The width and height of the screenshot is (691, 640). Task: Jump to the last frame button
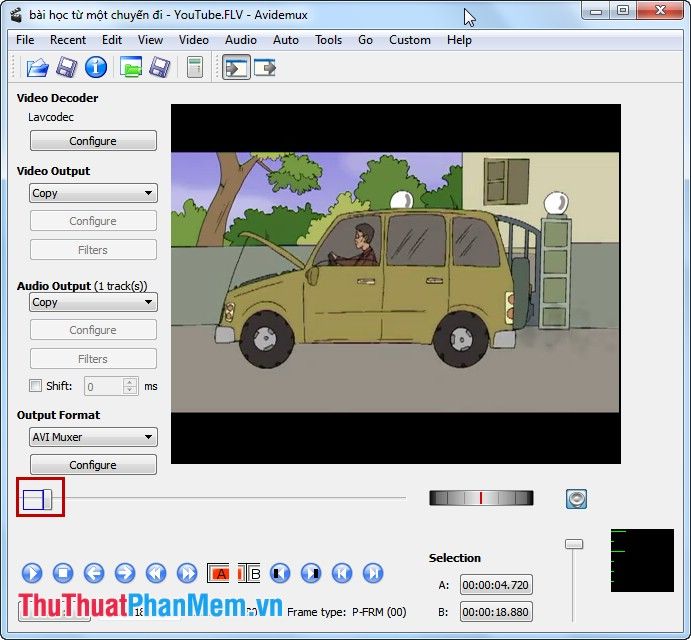coord(373,573)
